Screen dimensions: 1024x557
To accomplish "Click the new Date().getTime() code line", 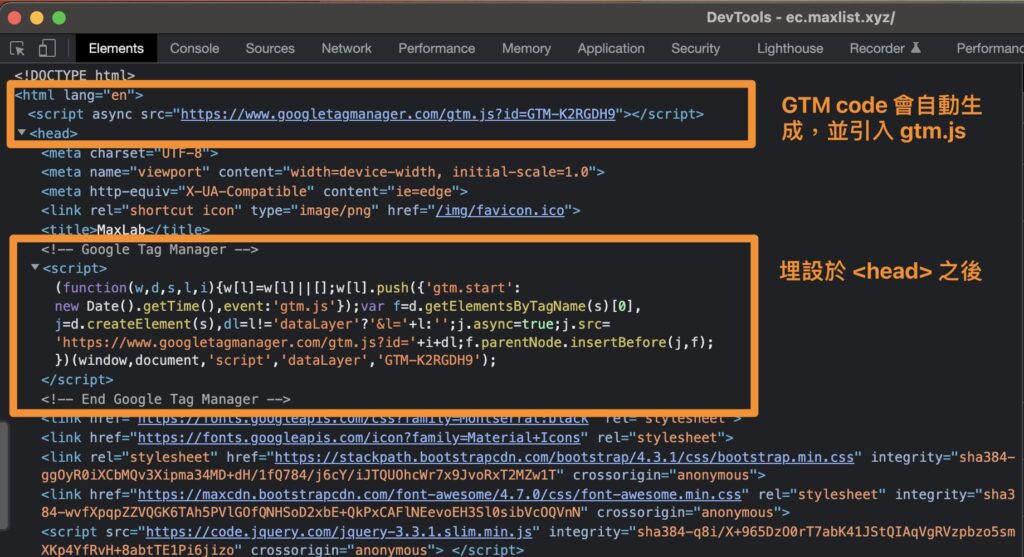I will tap(348, 306).
